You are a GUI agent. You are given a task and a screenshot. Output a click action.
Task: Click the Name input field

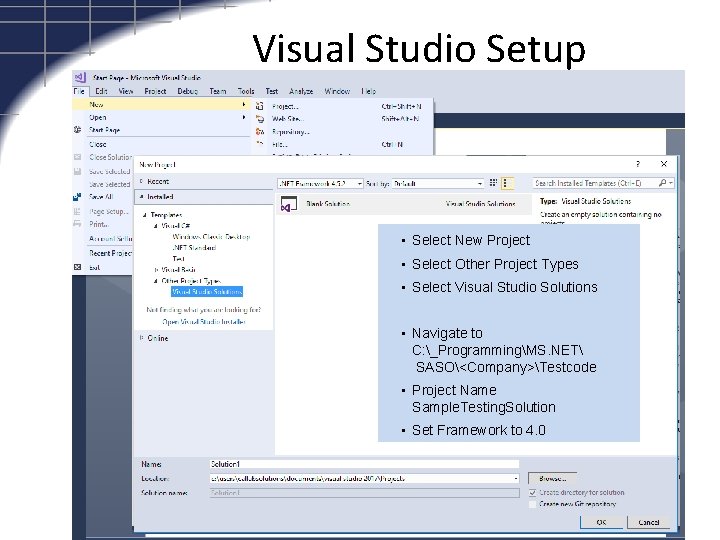coord(364,464)
